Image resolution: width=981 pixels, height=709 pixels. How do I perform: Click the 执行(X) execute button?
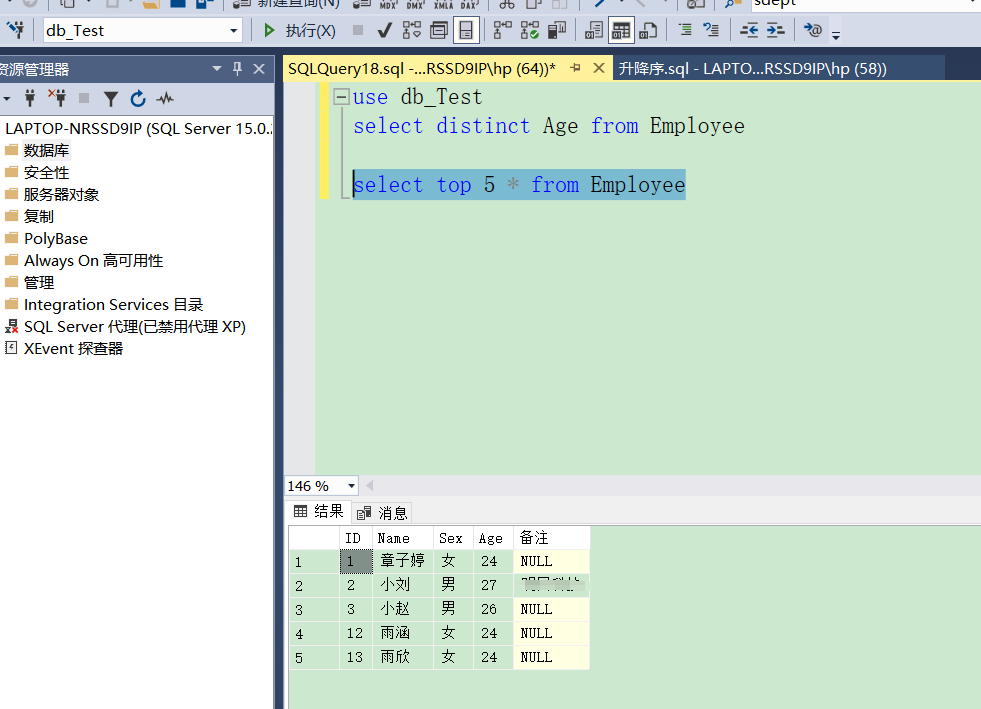[x=300, y=30]
